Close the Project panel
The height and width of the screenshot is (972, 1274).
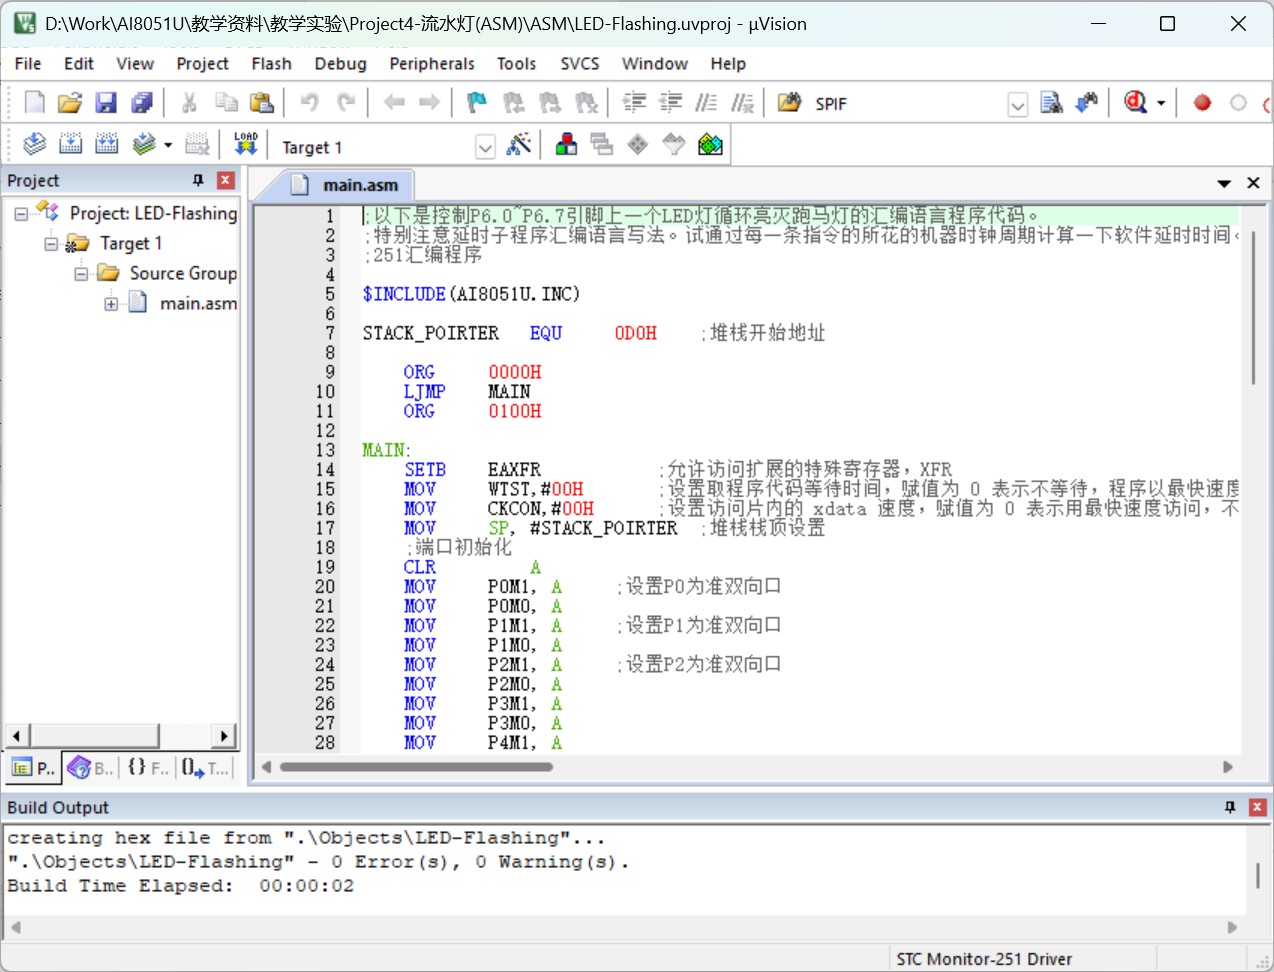(226, 180)
